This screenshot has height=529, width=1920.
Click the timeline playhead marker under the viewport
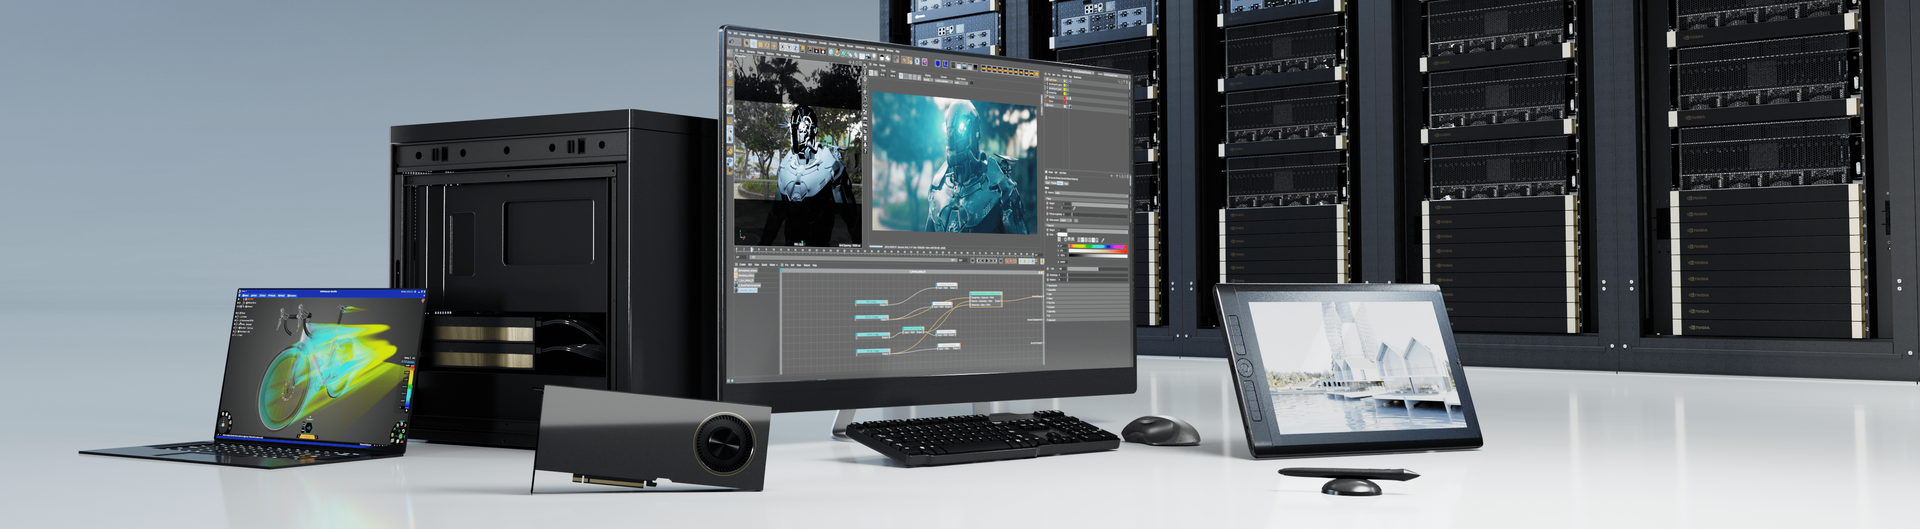coord(752,249)
